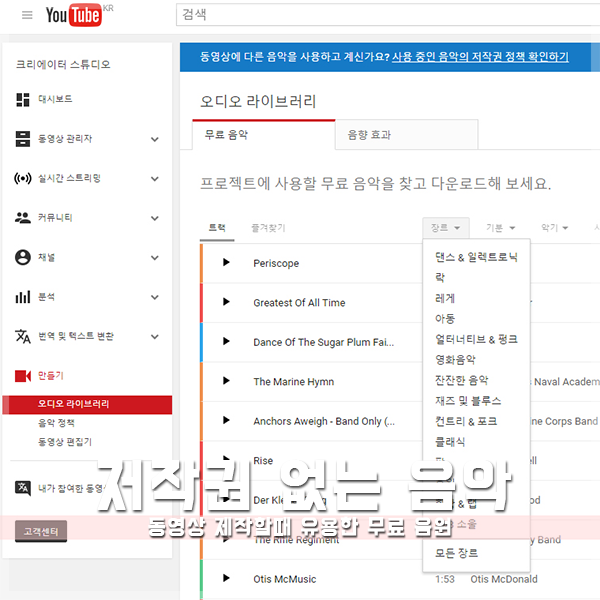This screenshot has height=600, width=600.
Task: Select the 트랙 tracks tab
Action: 217,228
